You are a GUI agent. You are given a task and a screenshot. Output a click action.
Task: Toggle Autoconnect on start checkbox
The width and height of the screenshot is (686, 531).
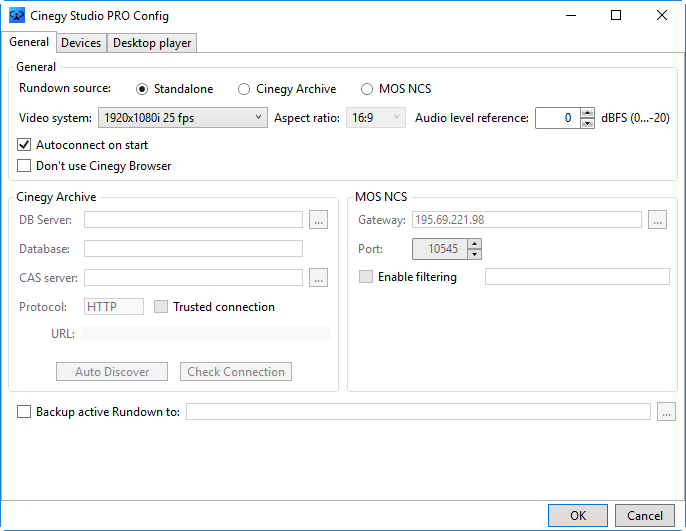tap(24, 144)
